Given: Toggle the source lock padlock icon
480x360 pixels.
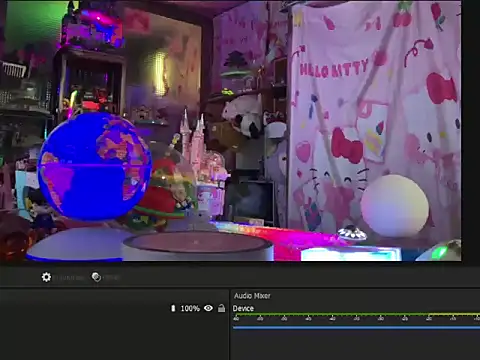Looking at the screenshot, I should click(221, 308).
